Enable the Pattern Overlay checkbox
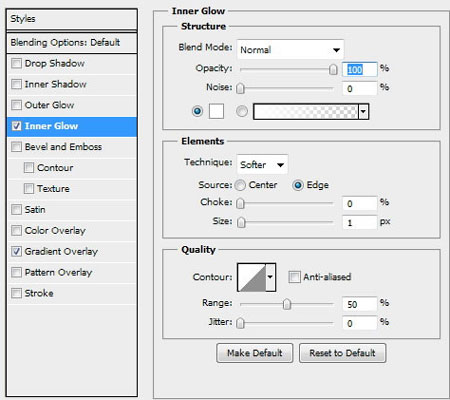Screen dimensions: 450x400 tap(16, 272)
